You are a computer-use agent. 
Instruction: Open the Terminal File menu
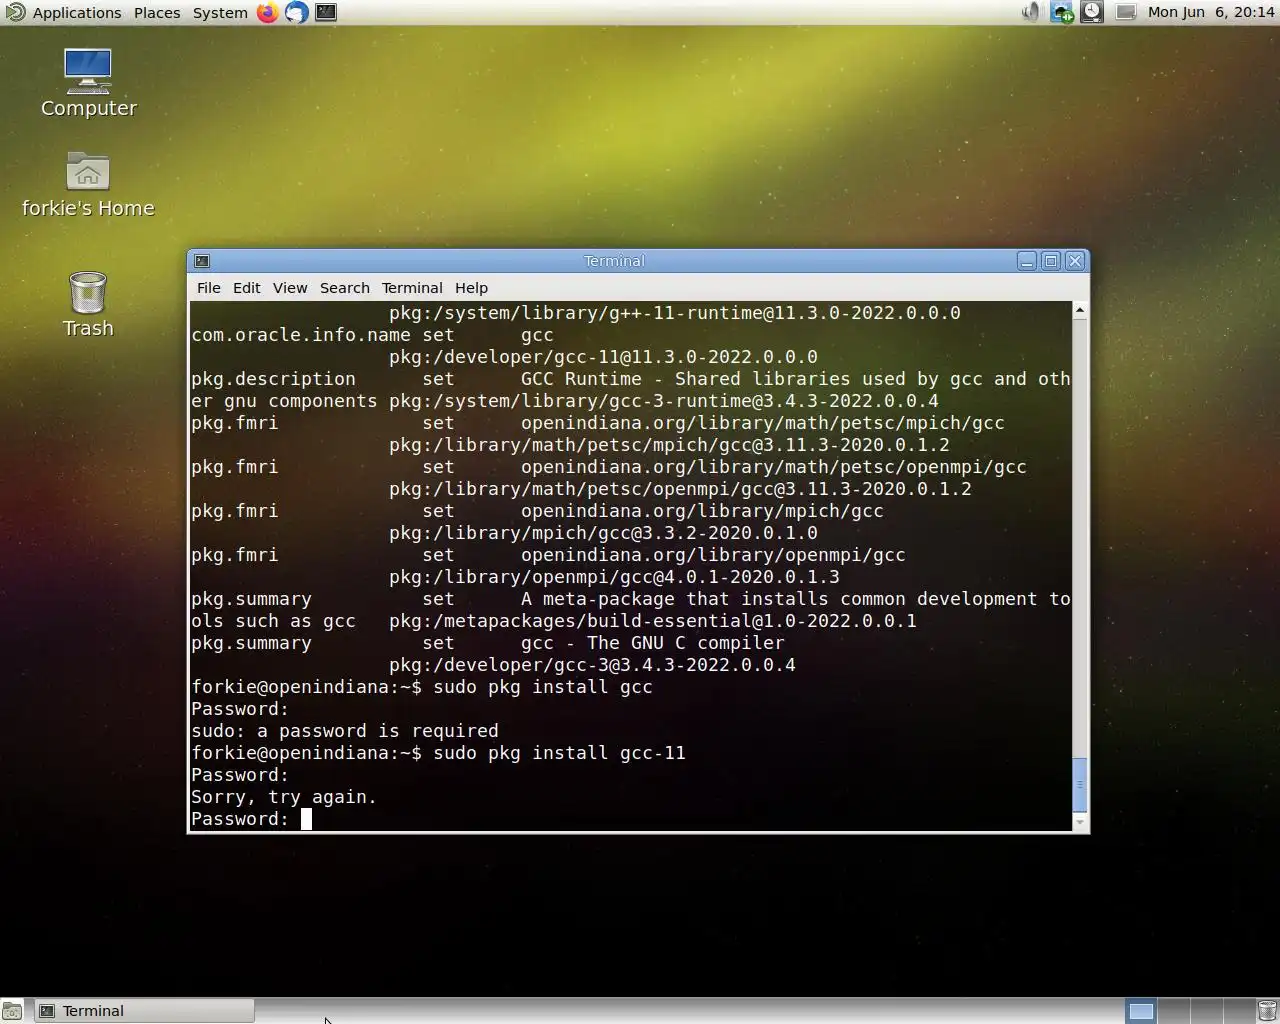pyautogui.click(x=209, y=288)
